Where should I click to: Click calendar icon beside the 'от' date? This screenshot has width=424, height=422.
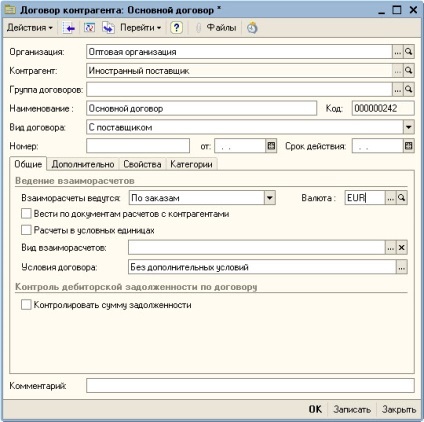[271, 146]
